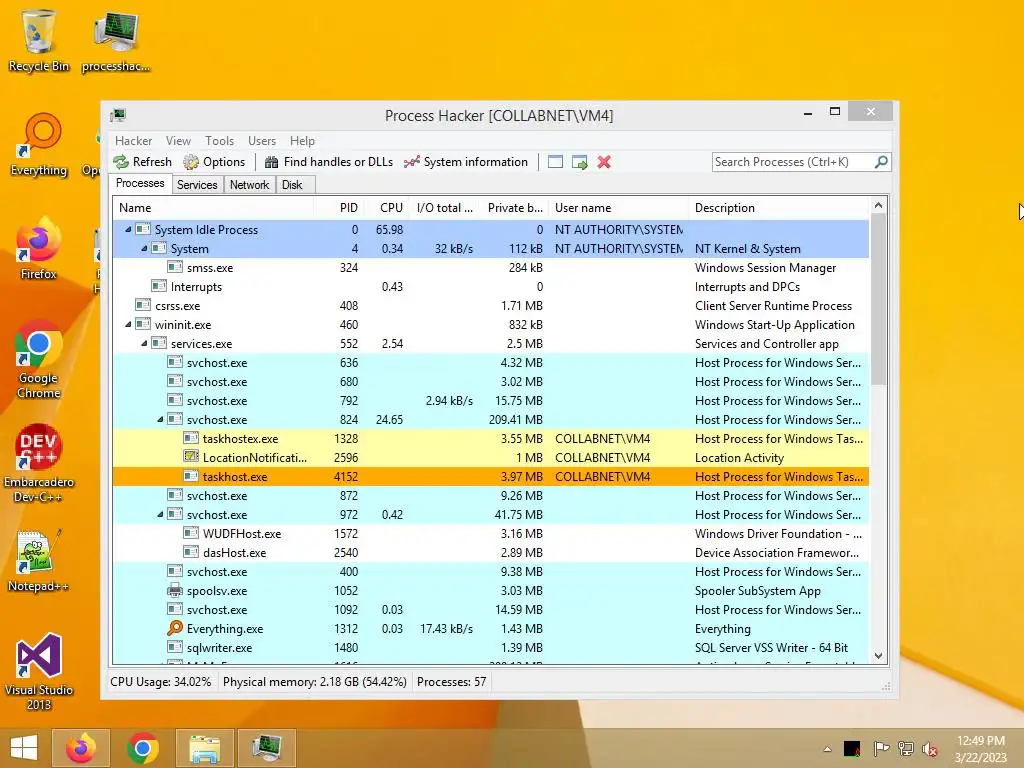Click the scrollbar up arrow
The height and width of the screenshot is (768, 1024).
coord(878,206)
